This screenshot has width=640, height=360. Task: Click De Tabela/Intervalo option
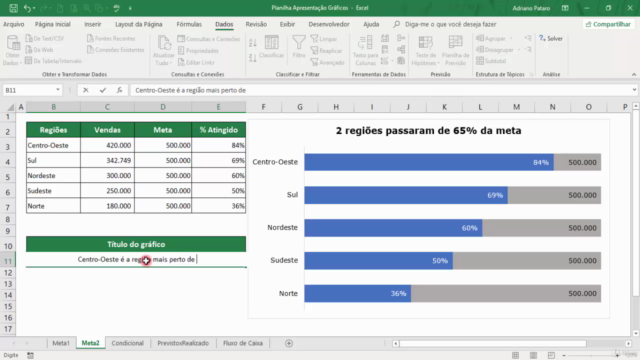pos(53,61)
